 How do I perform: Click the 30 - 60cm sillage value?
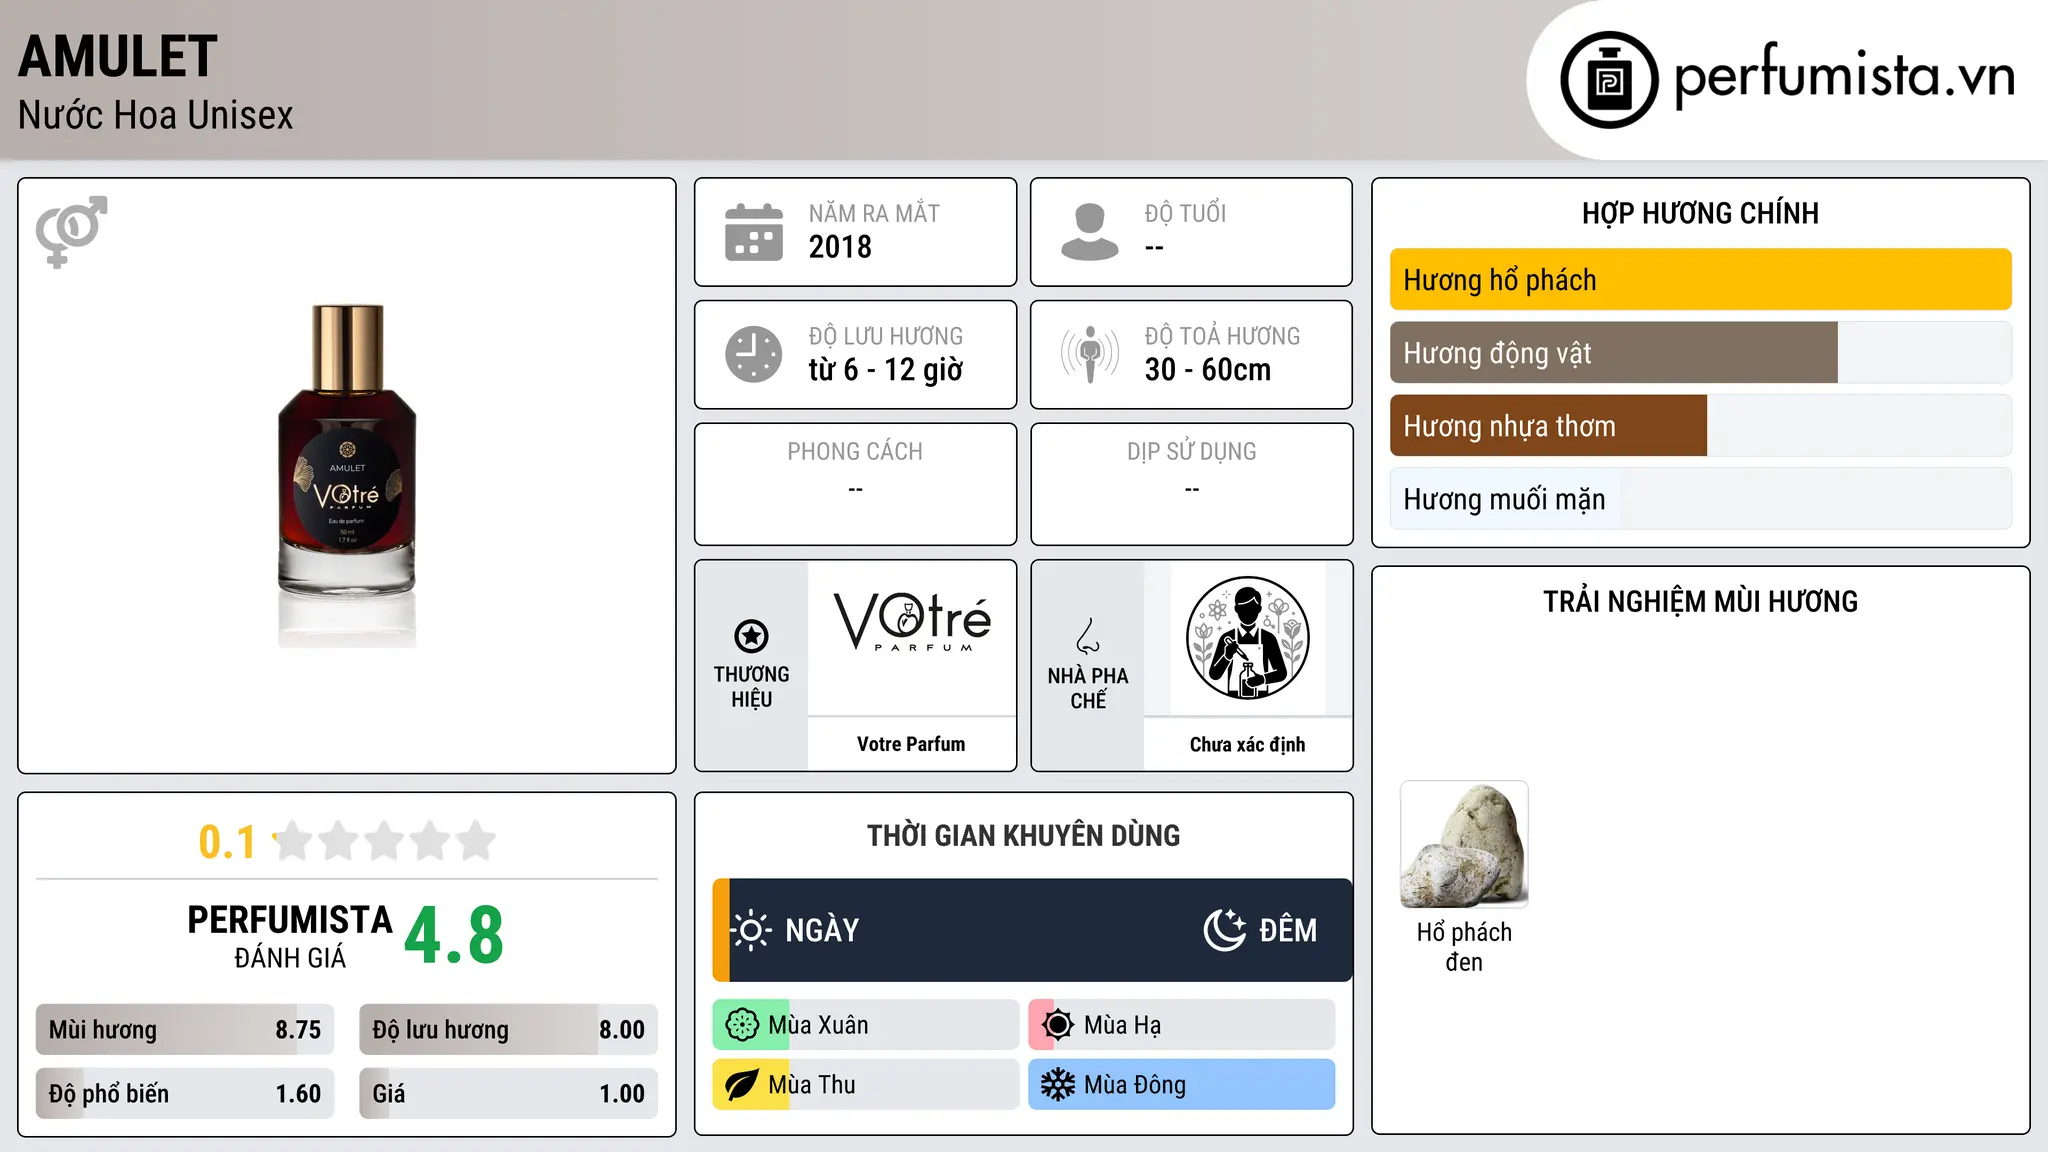tap(1208, 370)
